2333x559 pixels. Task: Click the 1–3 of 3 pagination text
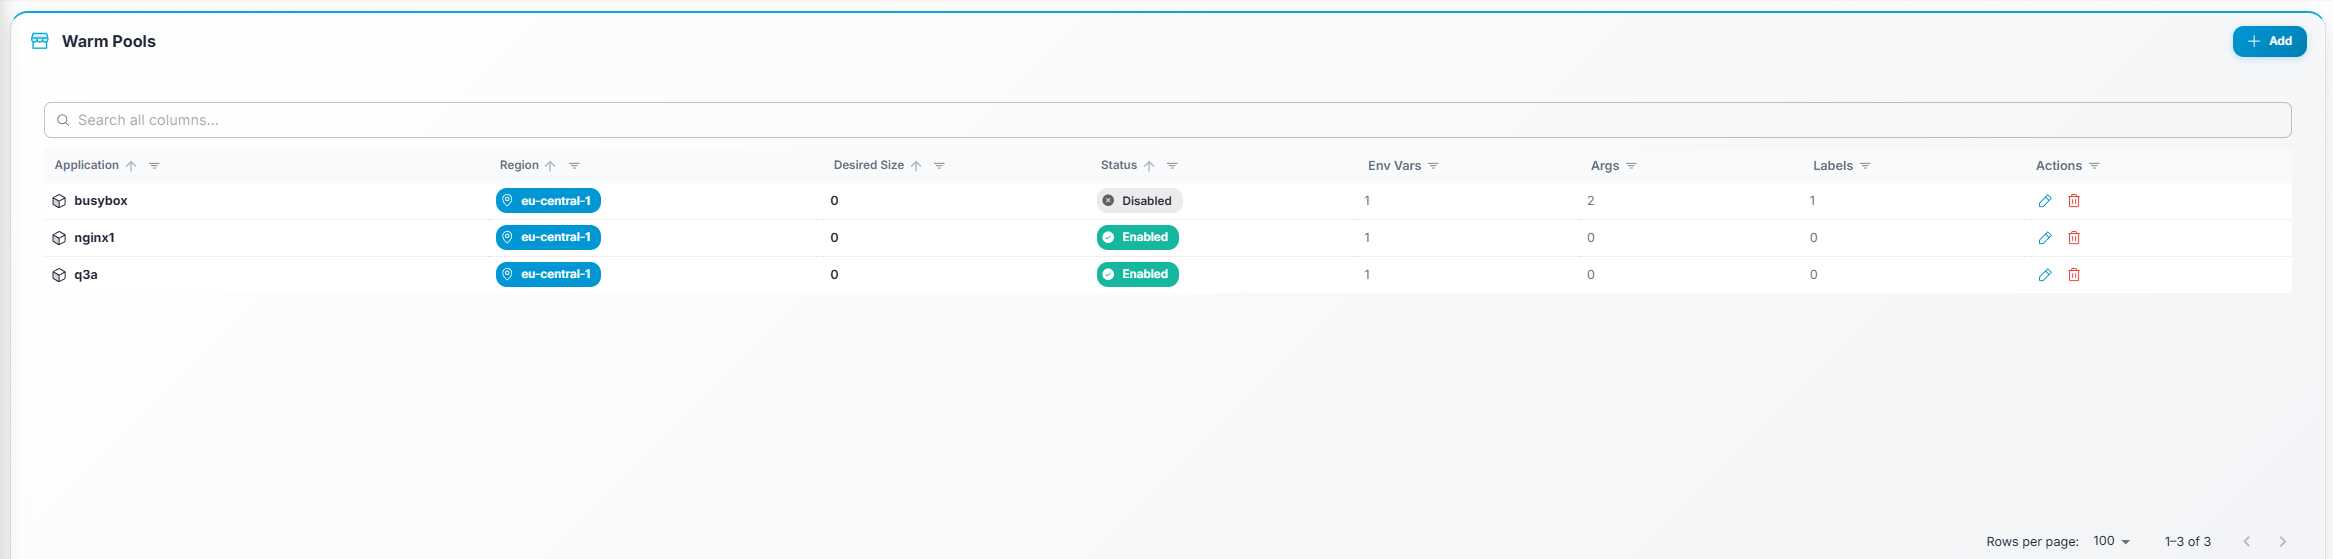[2188, 541]
